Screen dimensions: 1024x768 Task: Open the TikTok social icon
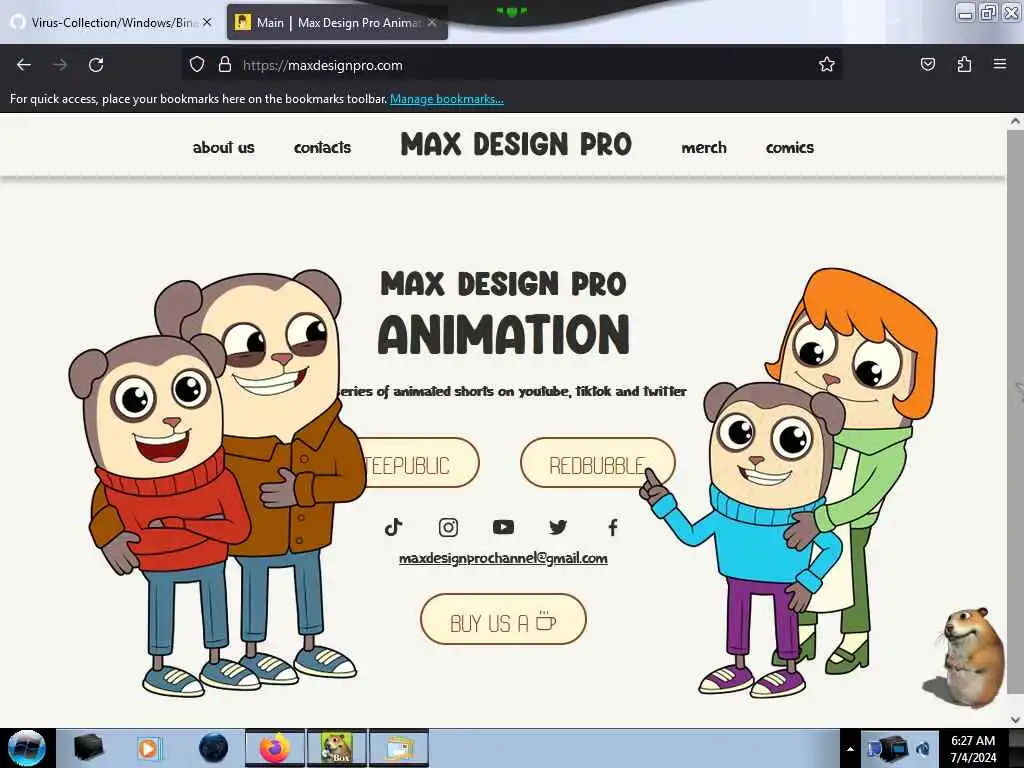(393, 527)
